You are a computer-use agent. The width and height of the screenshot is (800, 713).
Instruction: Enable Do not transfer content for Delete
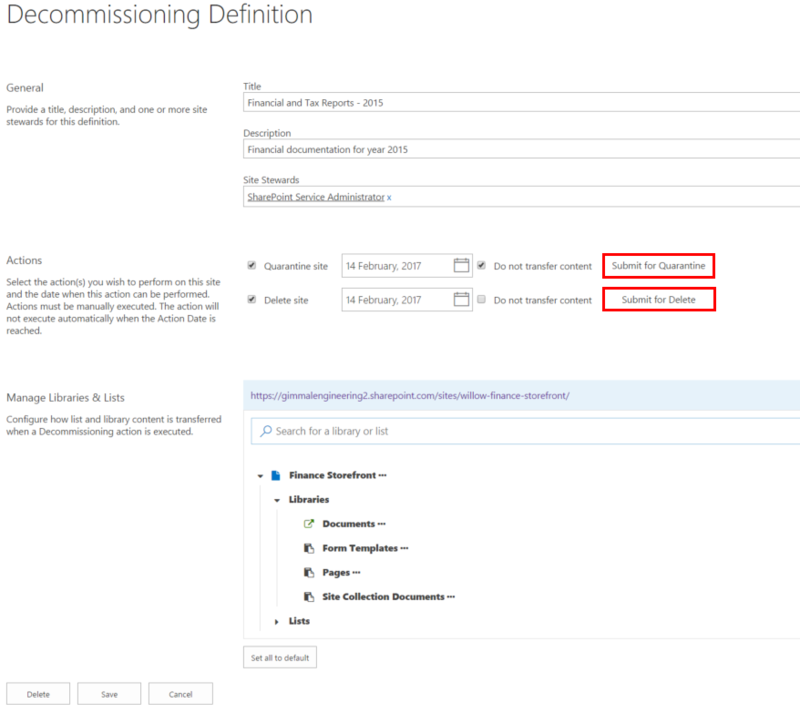tap(482, 299)
